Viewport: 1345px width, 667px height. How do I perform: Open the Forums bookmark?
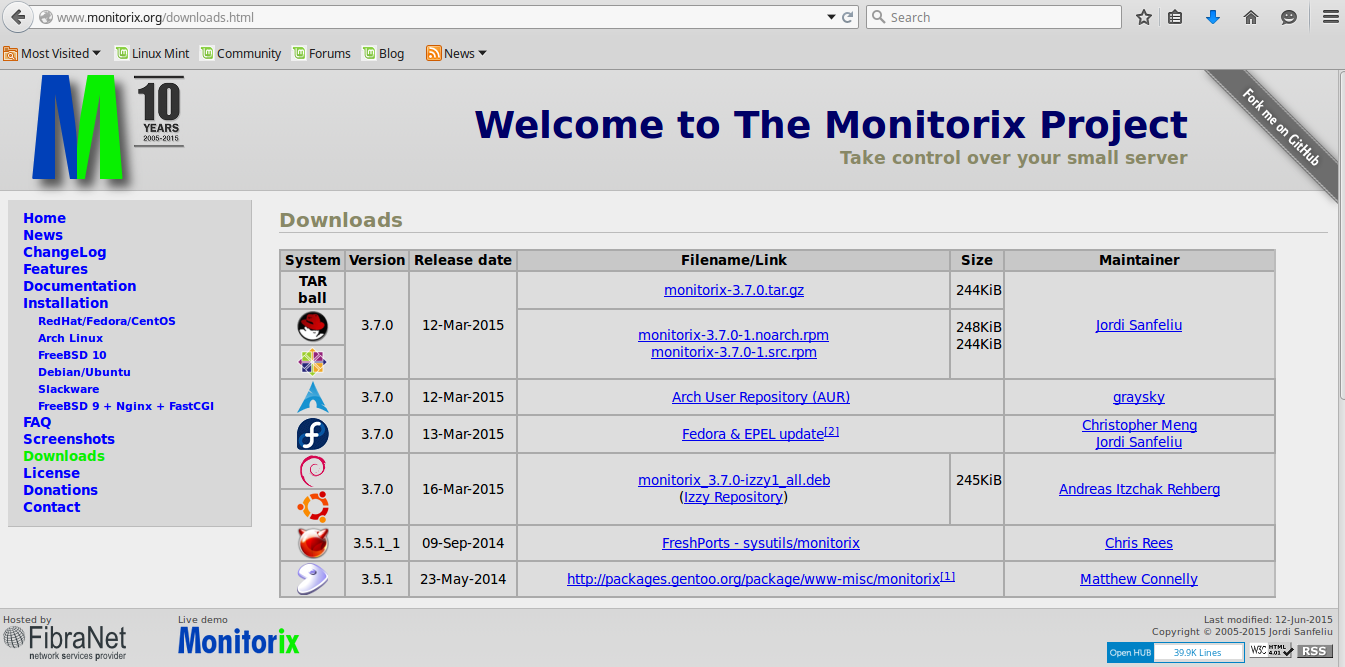pyautogui.click(x=321, y=53)
